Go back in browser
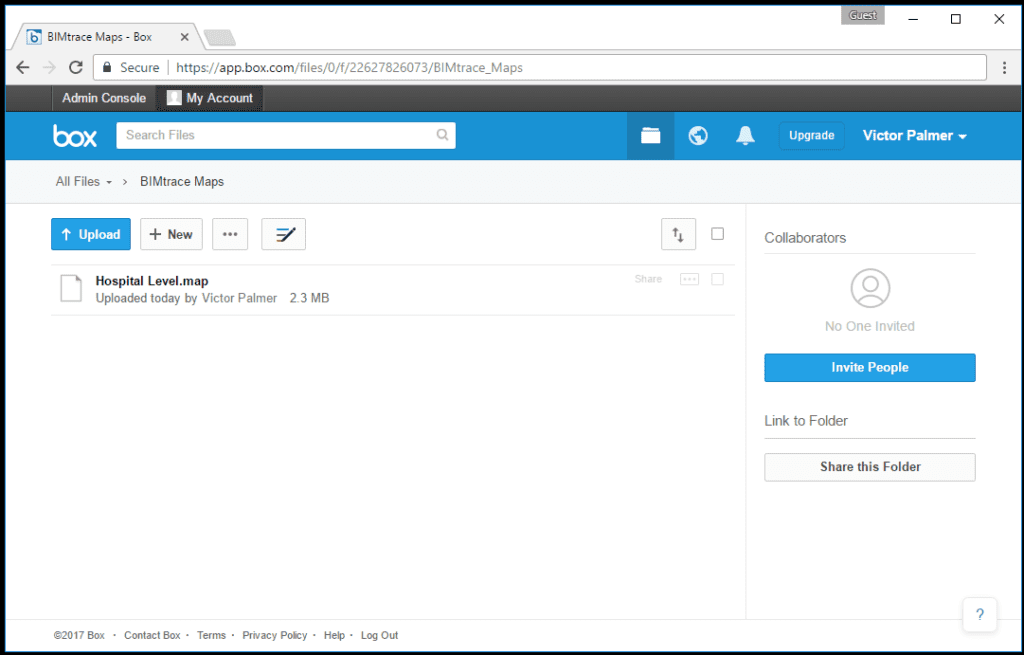This screenshot has width=1024, height=655. coord(23,67)
